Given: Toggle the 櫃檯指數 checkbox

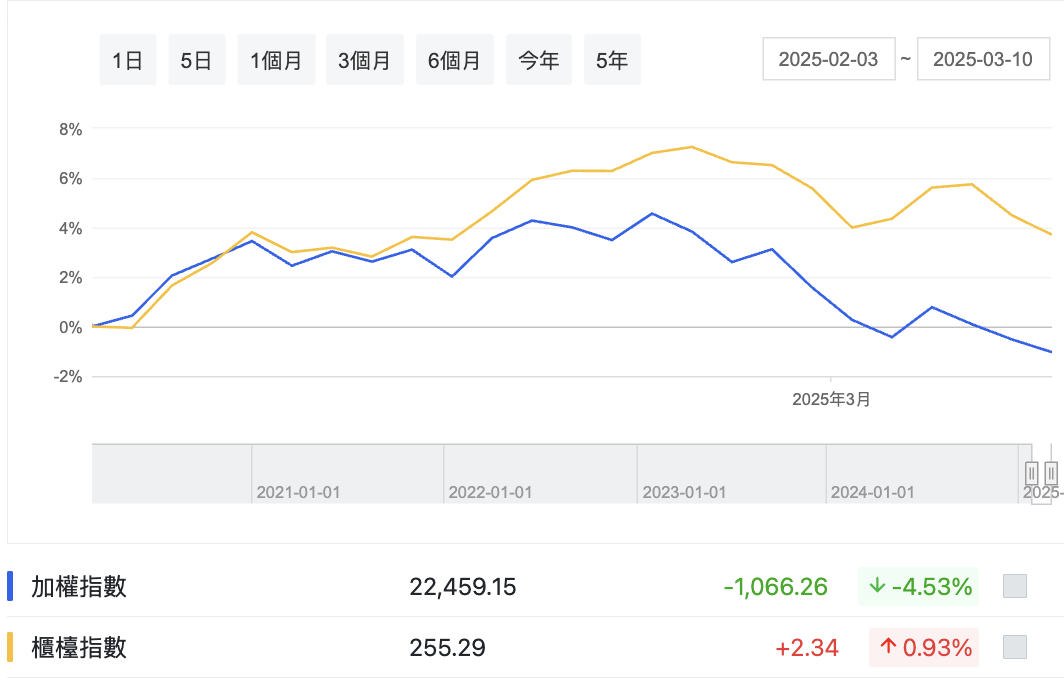Looking at the screenshot, I should coord(1015,647).
